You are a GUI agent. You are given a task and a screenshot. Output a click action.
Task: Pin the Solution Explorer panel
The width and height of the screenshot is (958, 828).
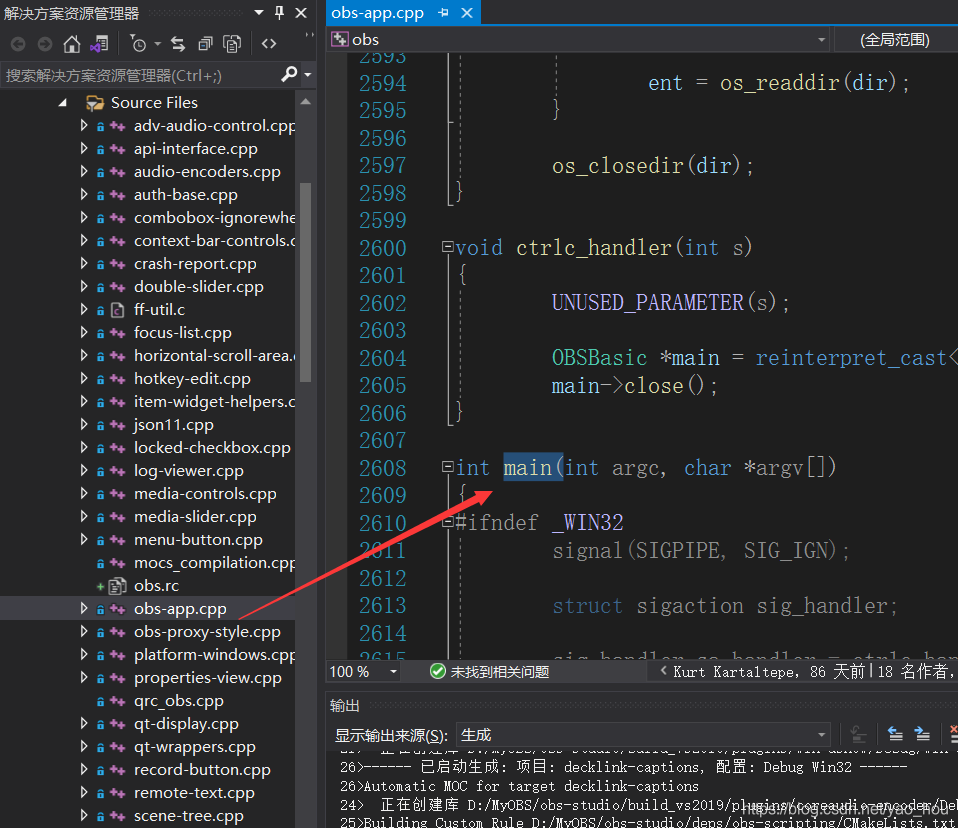tap(279, 12)
